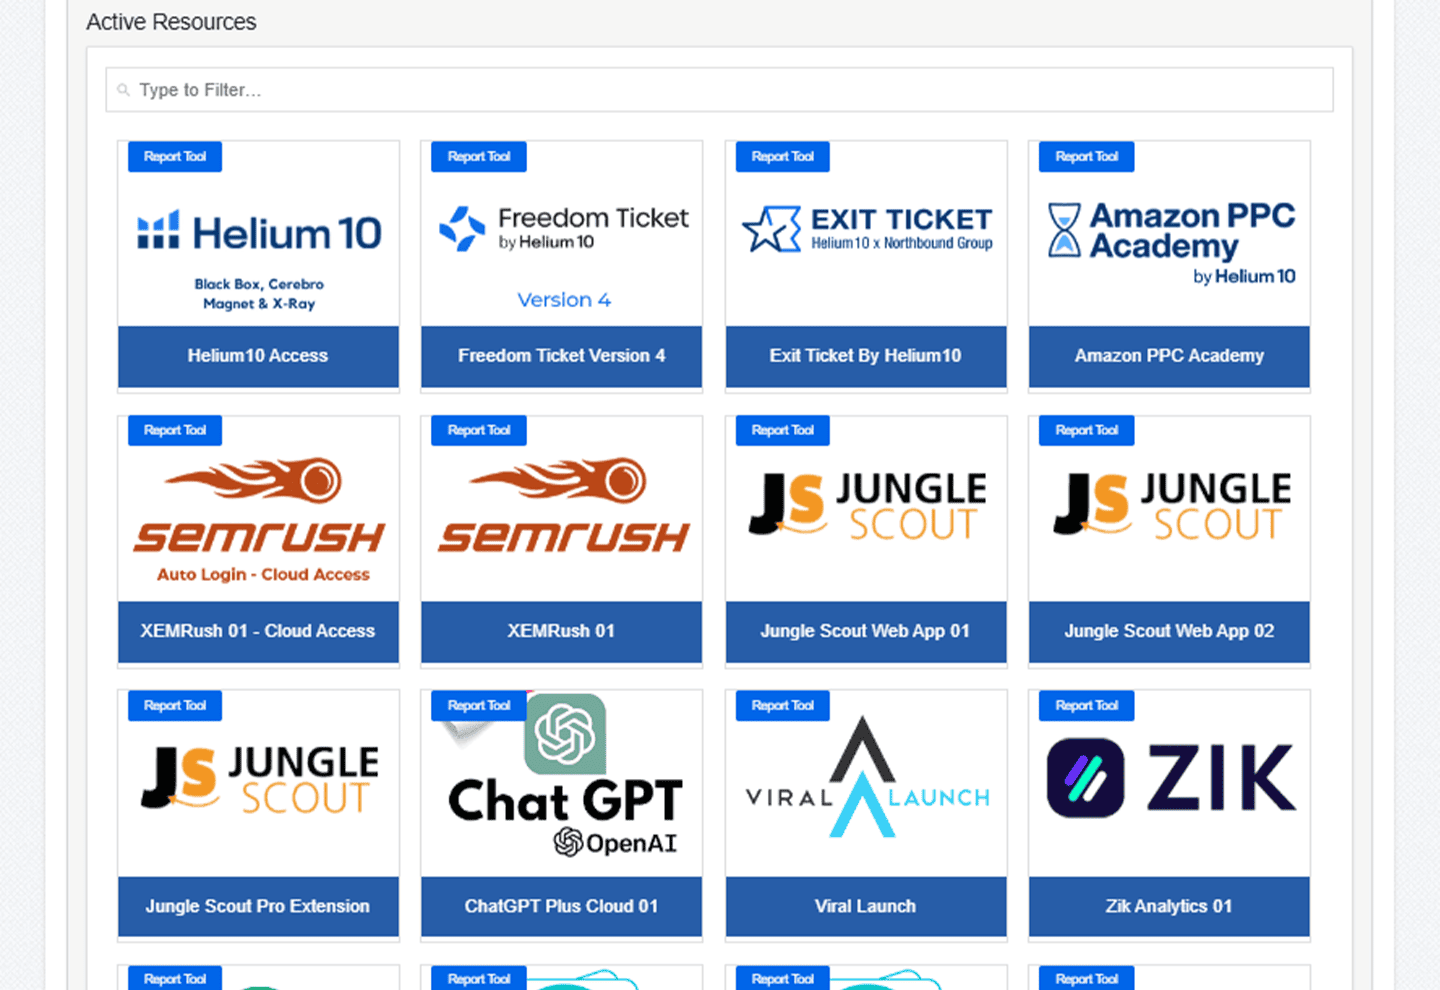Report Tool badge on Exit Ticket card

coord(783,157)
